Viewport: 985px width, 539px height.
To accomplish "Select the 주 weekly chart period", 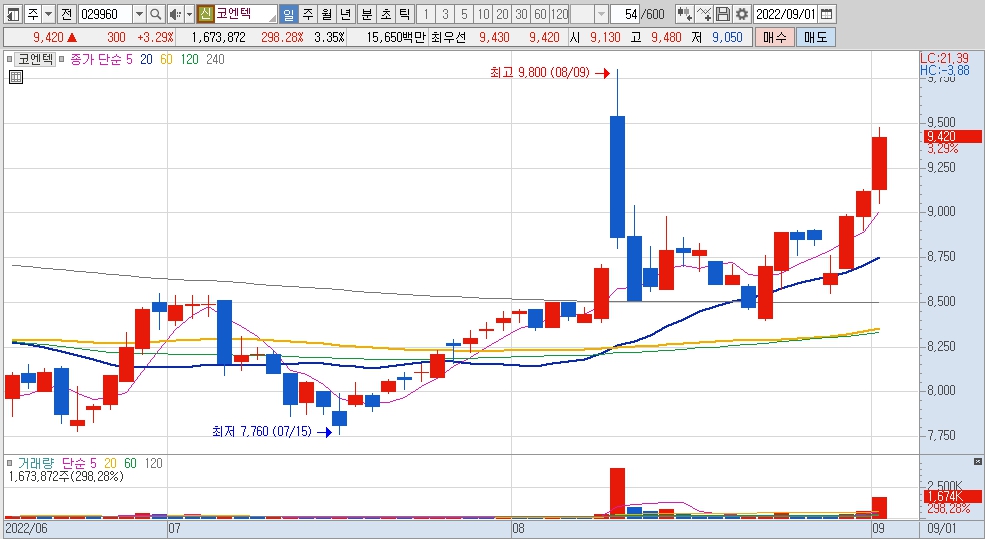I will [x=307, y=14].
